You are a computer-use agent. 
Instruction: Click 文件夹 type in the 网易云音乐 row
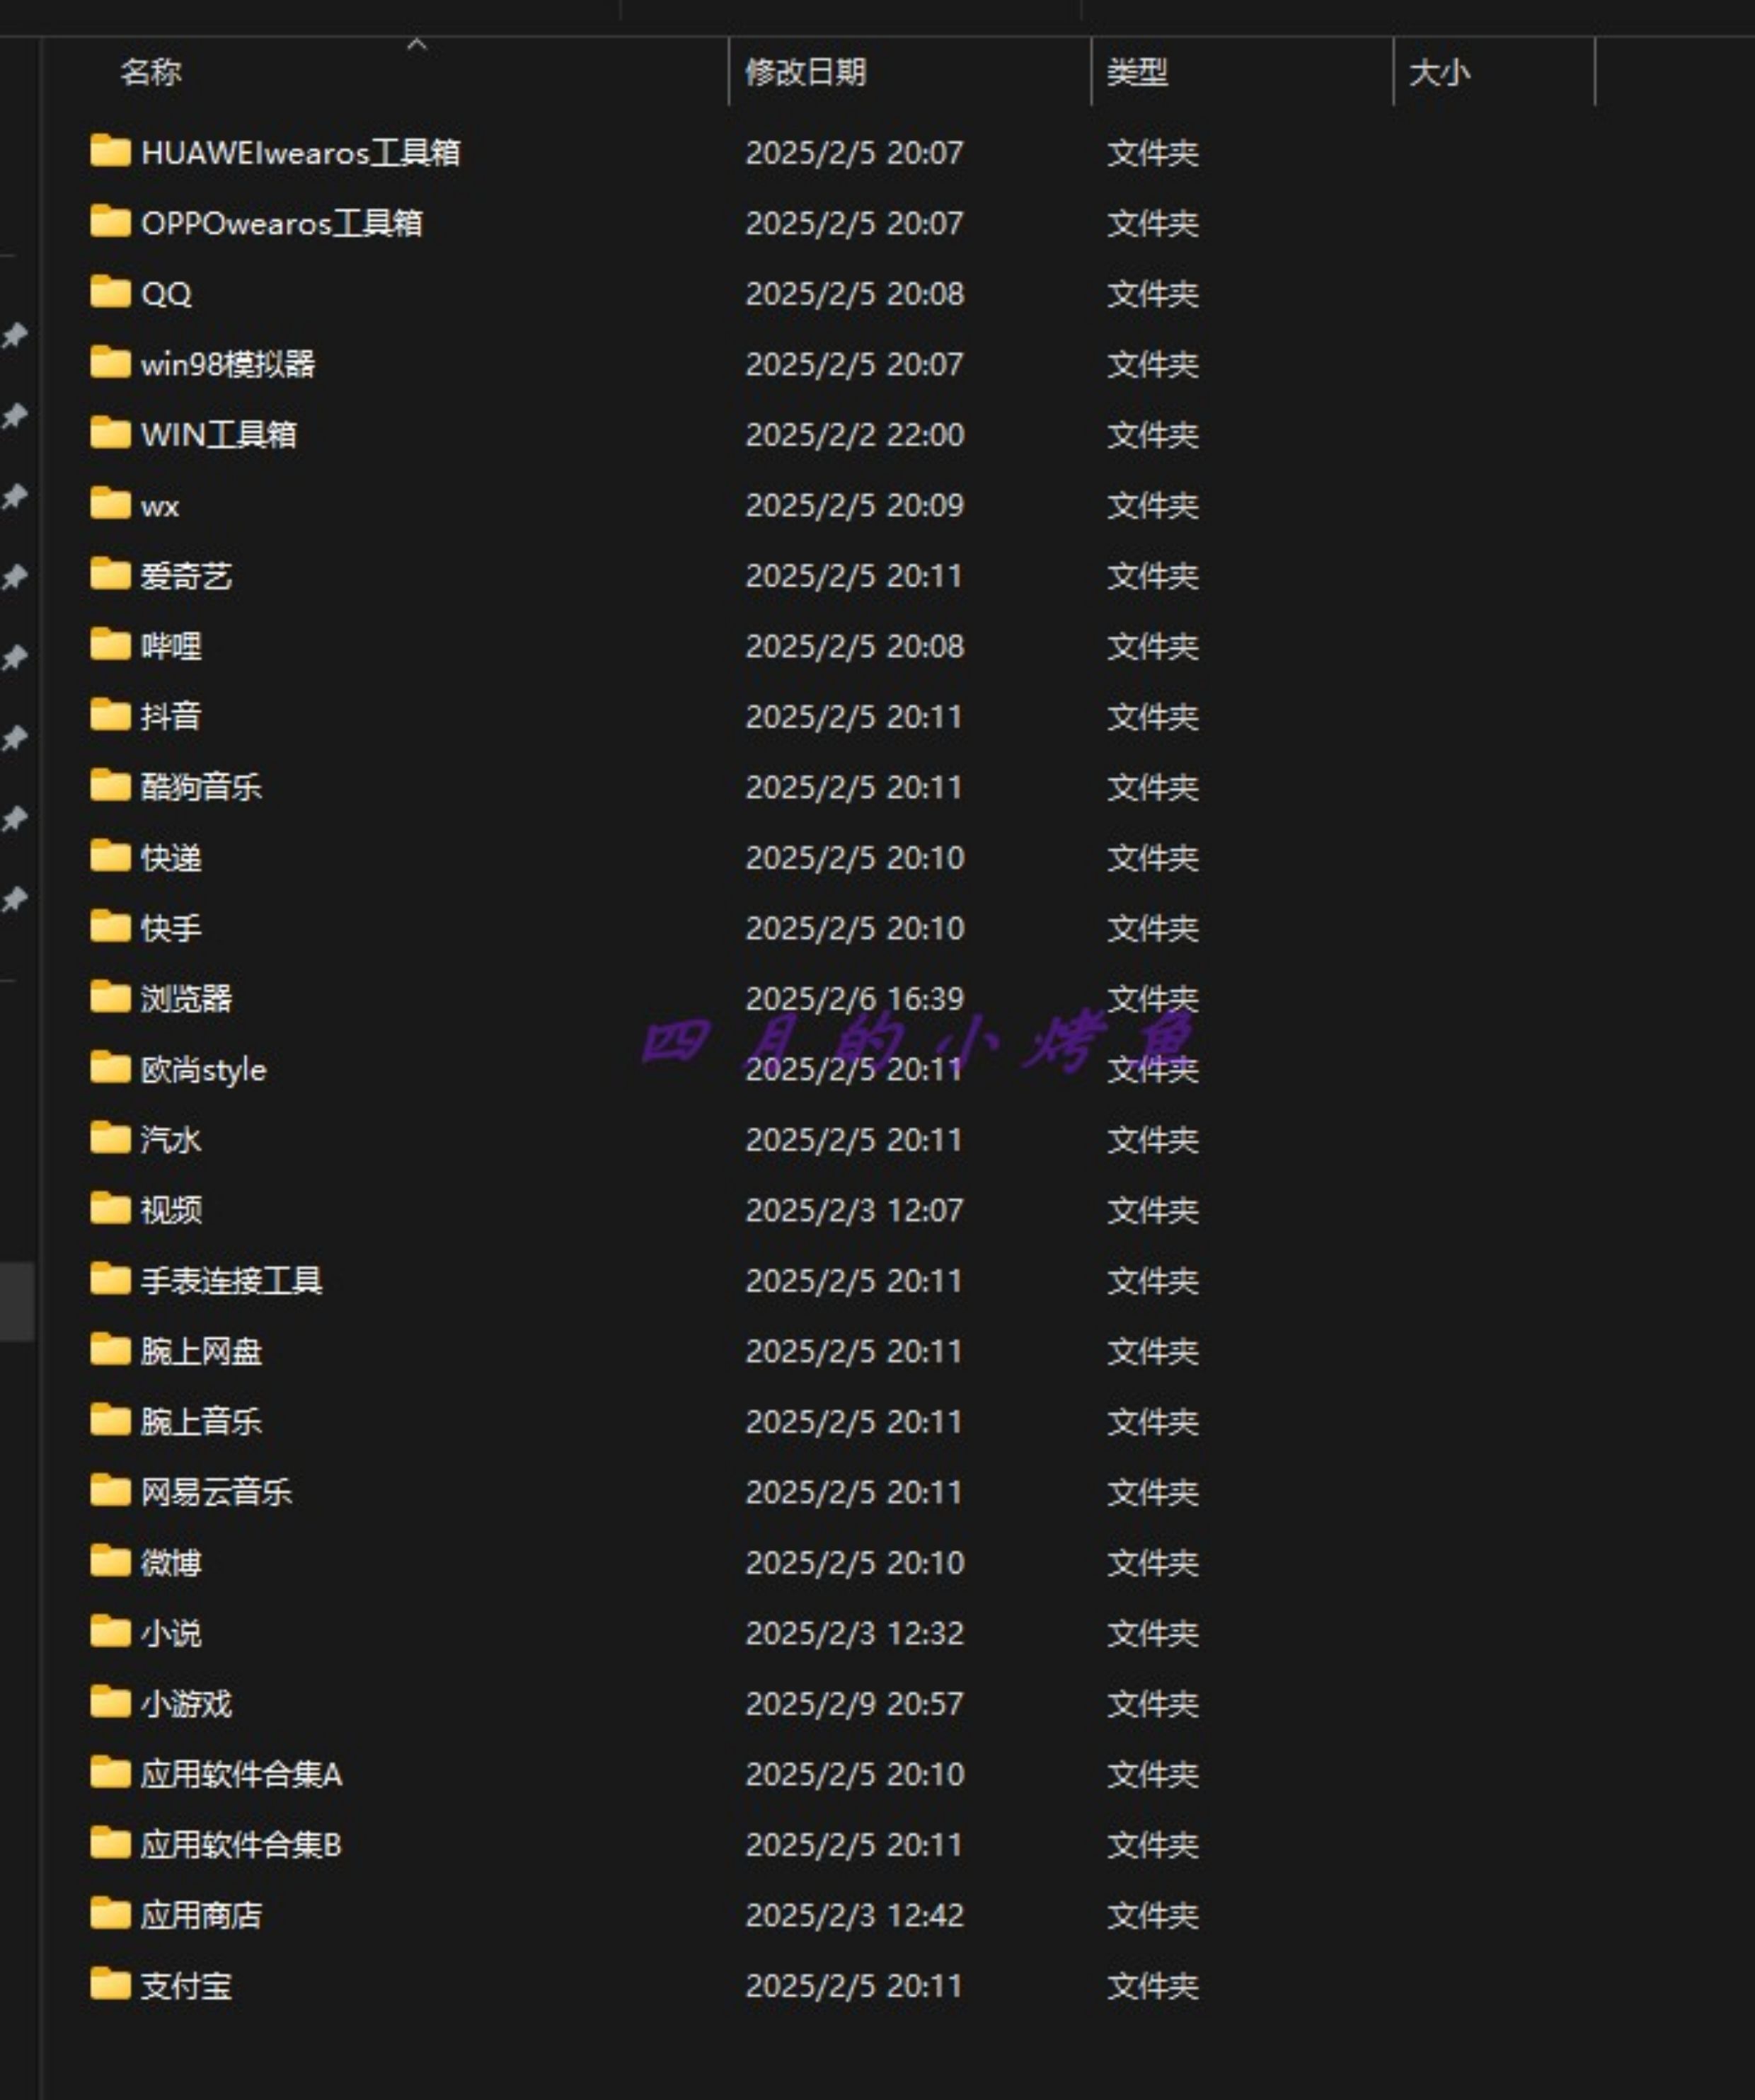point(1152,1492)
